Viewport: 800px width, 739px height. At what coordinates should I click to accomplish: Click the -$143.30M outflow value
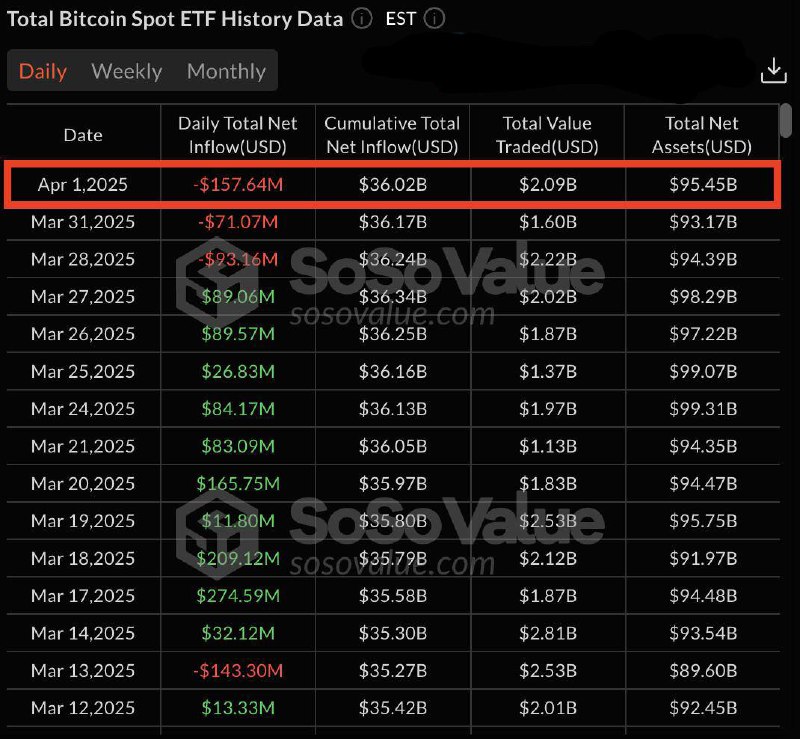coord(238,670)
